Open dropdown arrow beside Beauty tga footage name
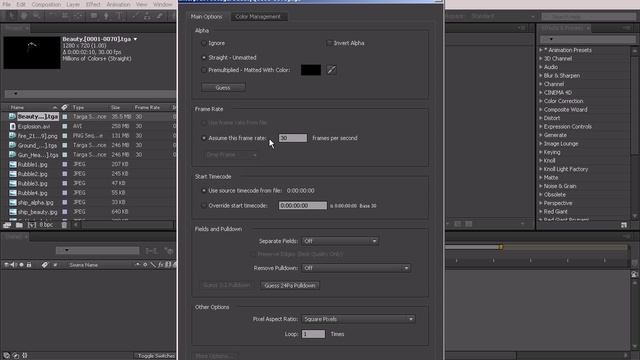 tap(135, 39)
